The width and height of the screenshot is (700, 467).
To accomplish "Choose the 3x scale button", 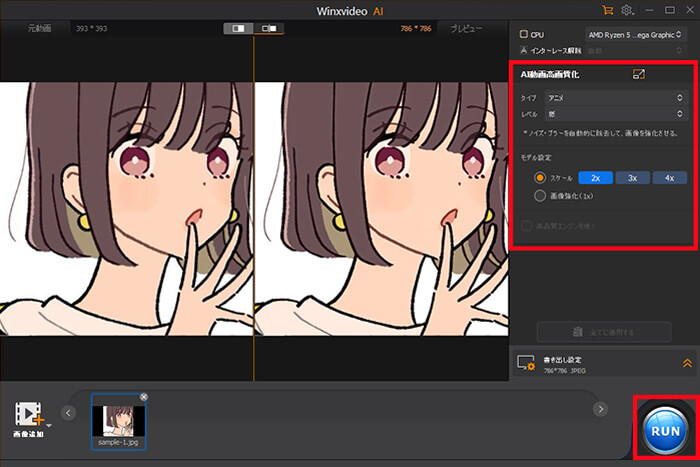I will point(633,178).
